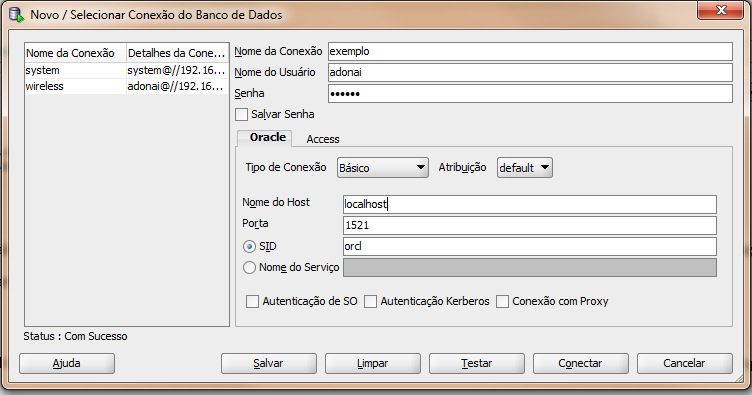Tick the Autenticação Kerberos checkbox
Screen dimensions: 752x395
370,302
